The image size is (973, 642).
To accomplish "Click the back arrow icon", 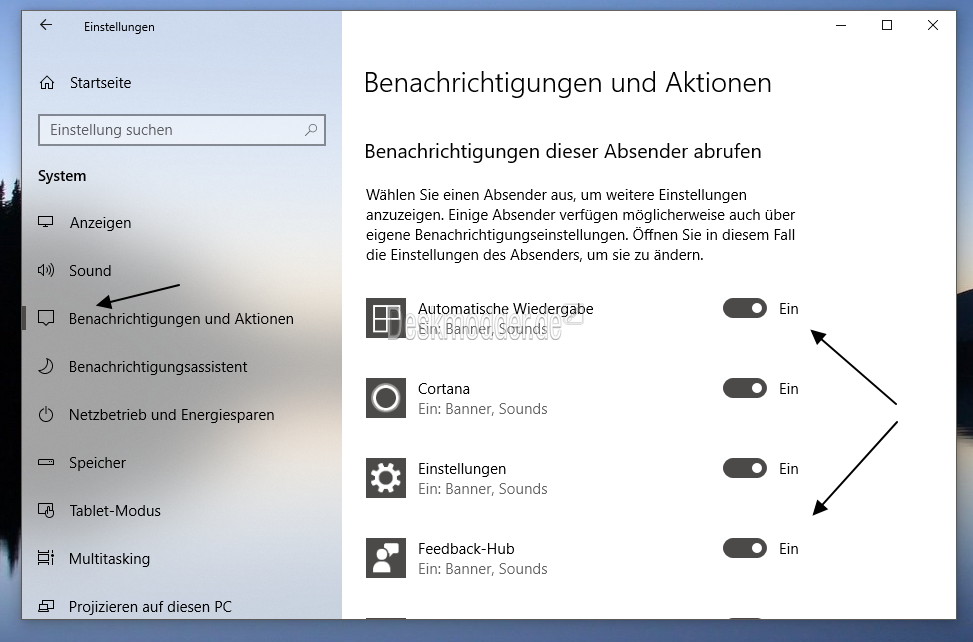I will (46, 25).
